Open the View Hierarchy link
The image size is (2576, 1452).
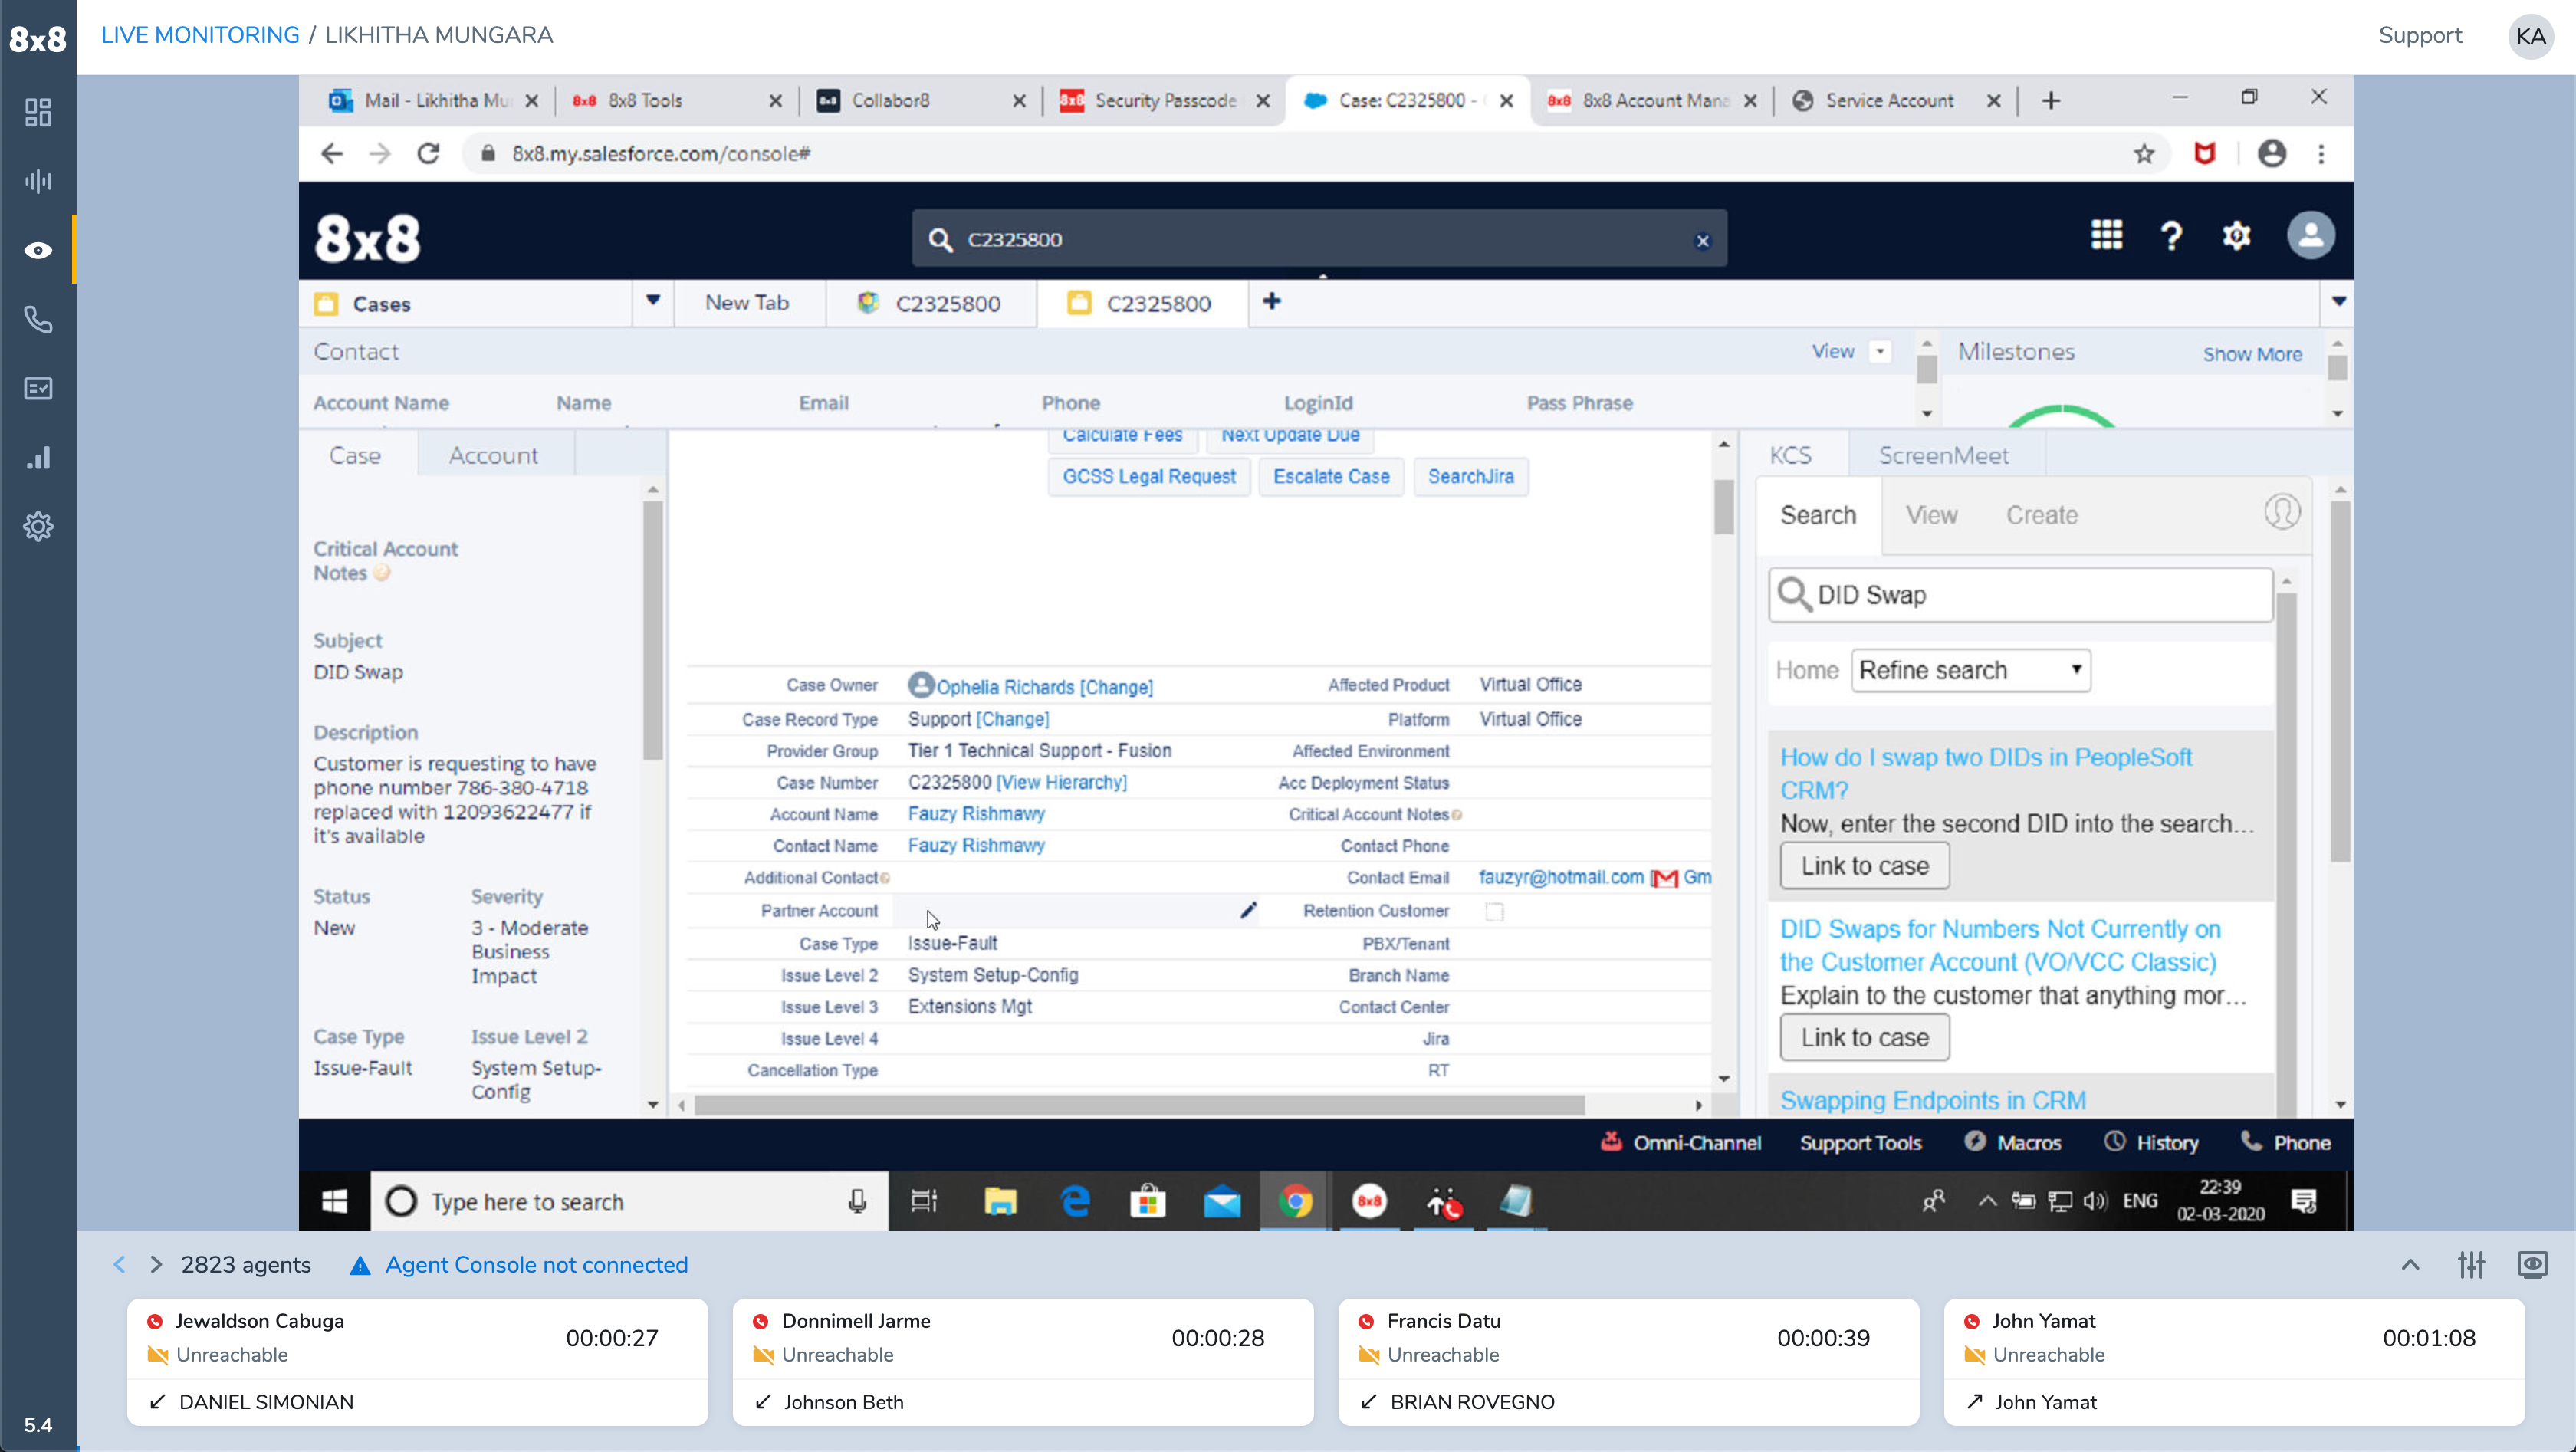tap(1061, 782)
